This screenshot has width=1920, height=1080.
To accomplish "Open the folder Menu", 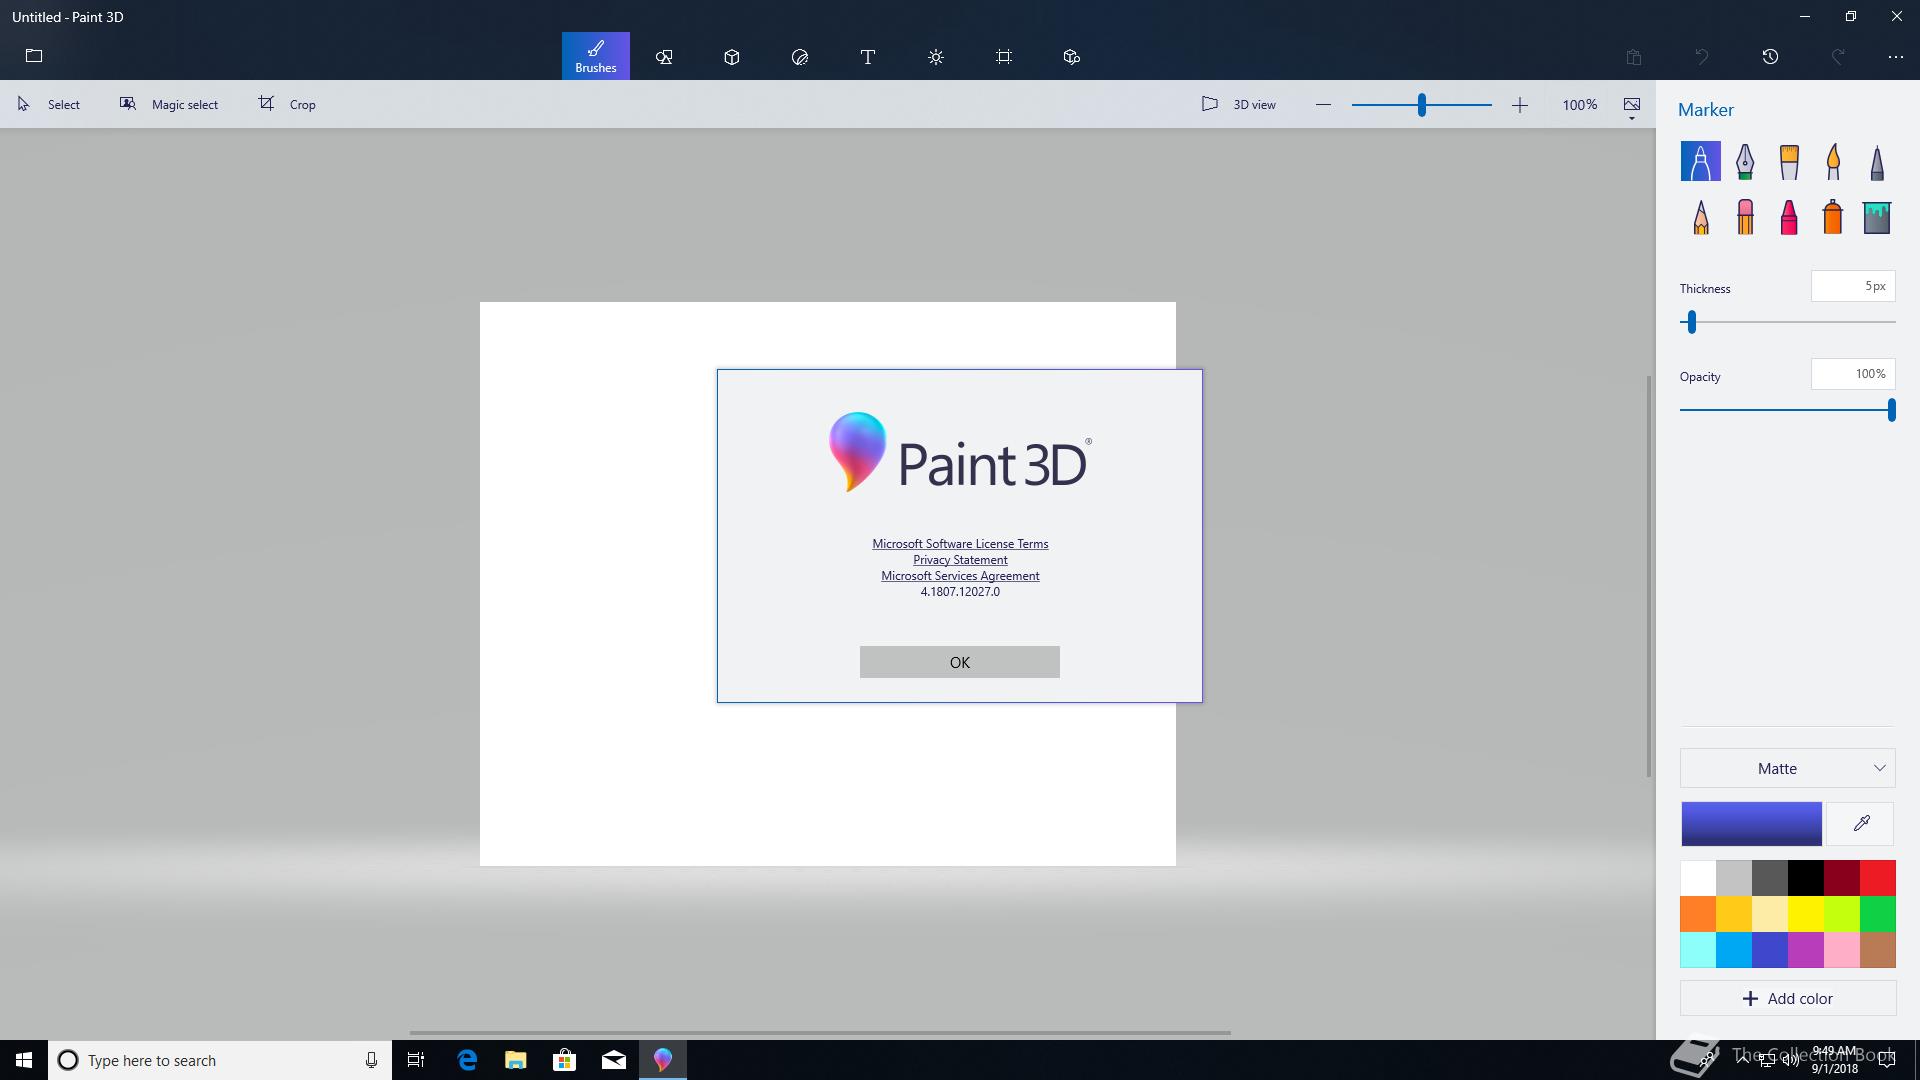I will [34, 56].
